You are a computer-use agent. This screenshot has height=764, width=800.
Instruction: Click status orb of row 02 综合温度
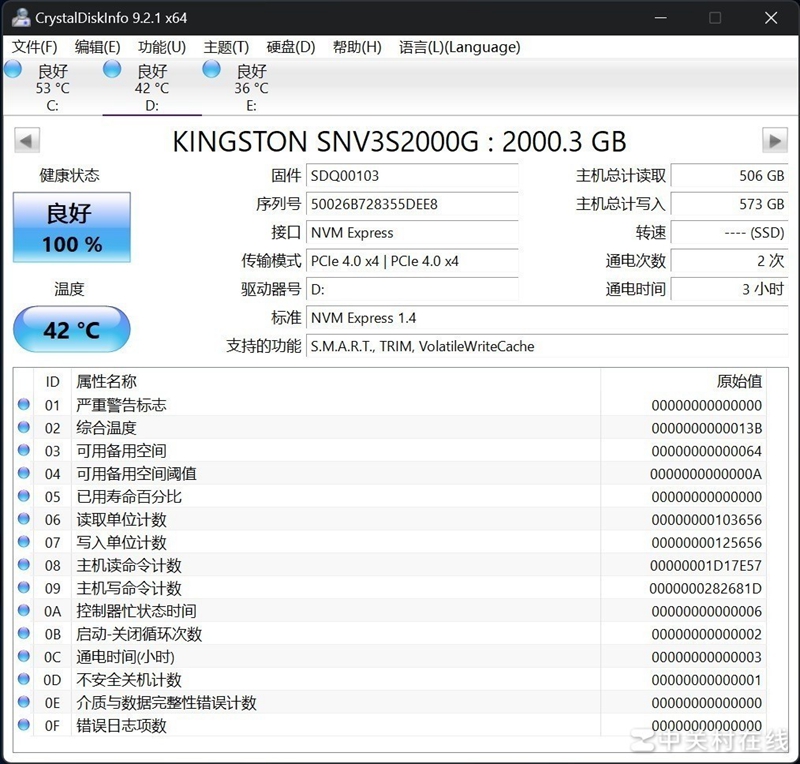point(23,427)
